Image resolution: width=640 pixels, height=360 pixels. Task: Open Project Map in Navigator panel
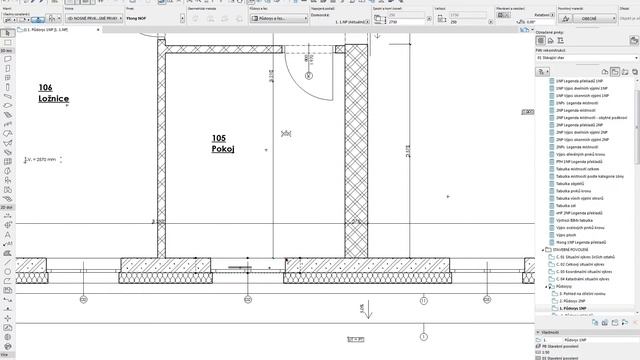click(x=605, y=72)
